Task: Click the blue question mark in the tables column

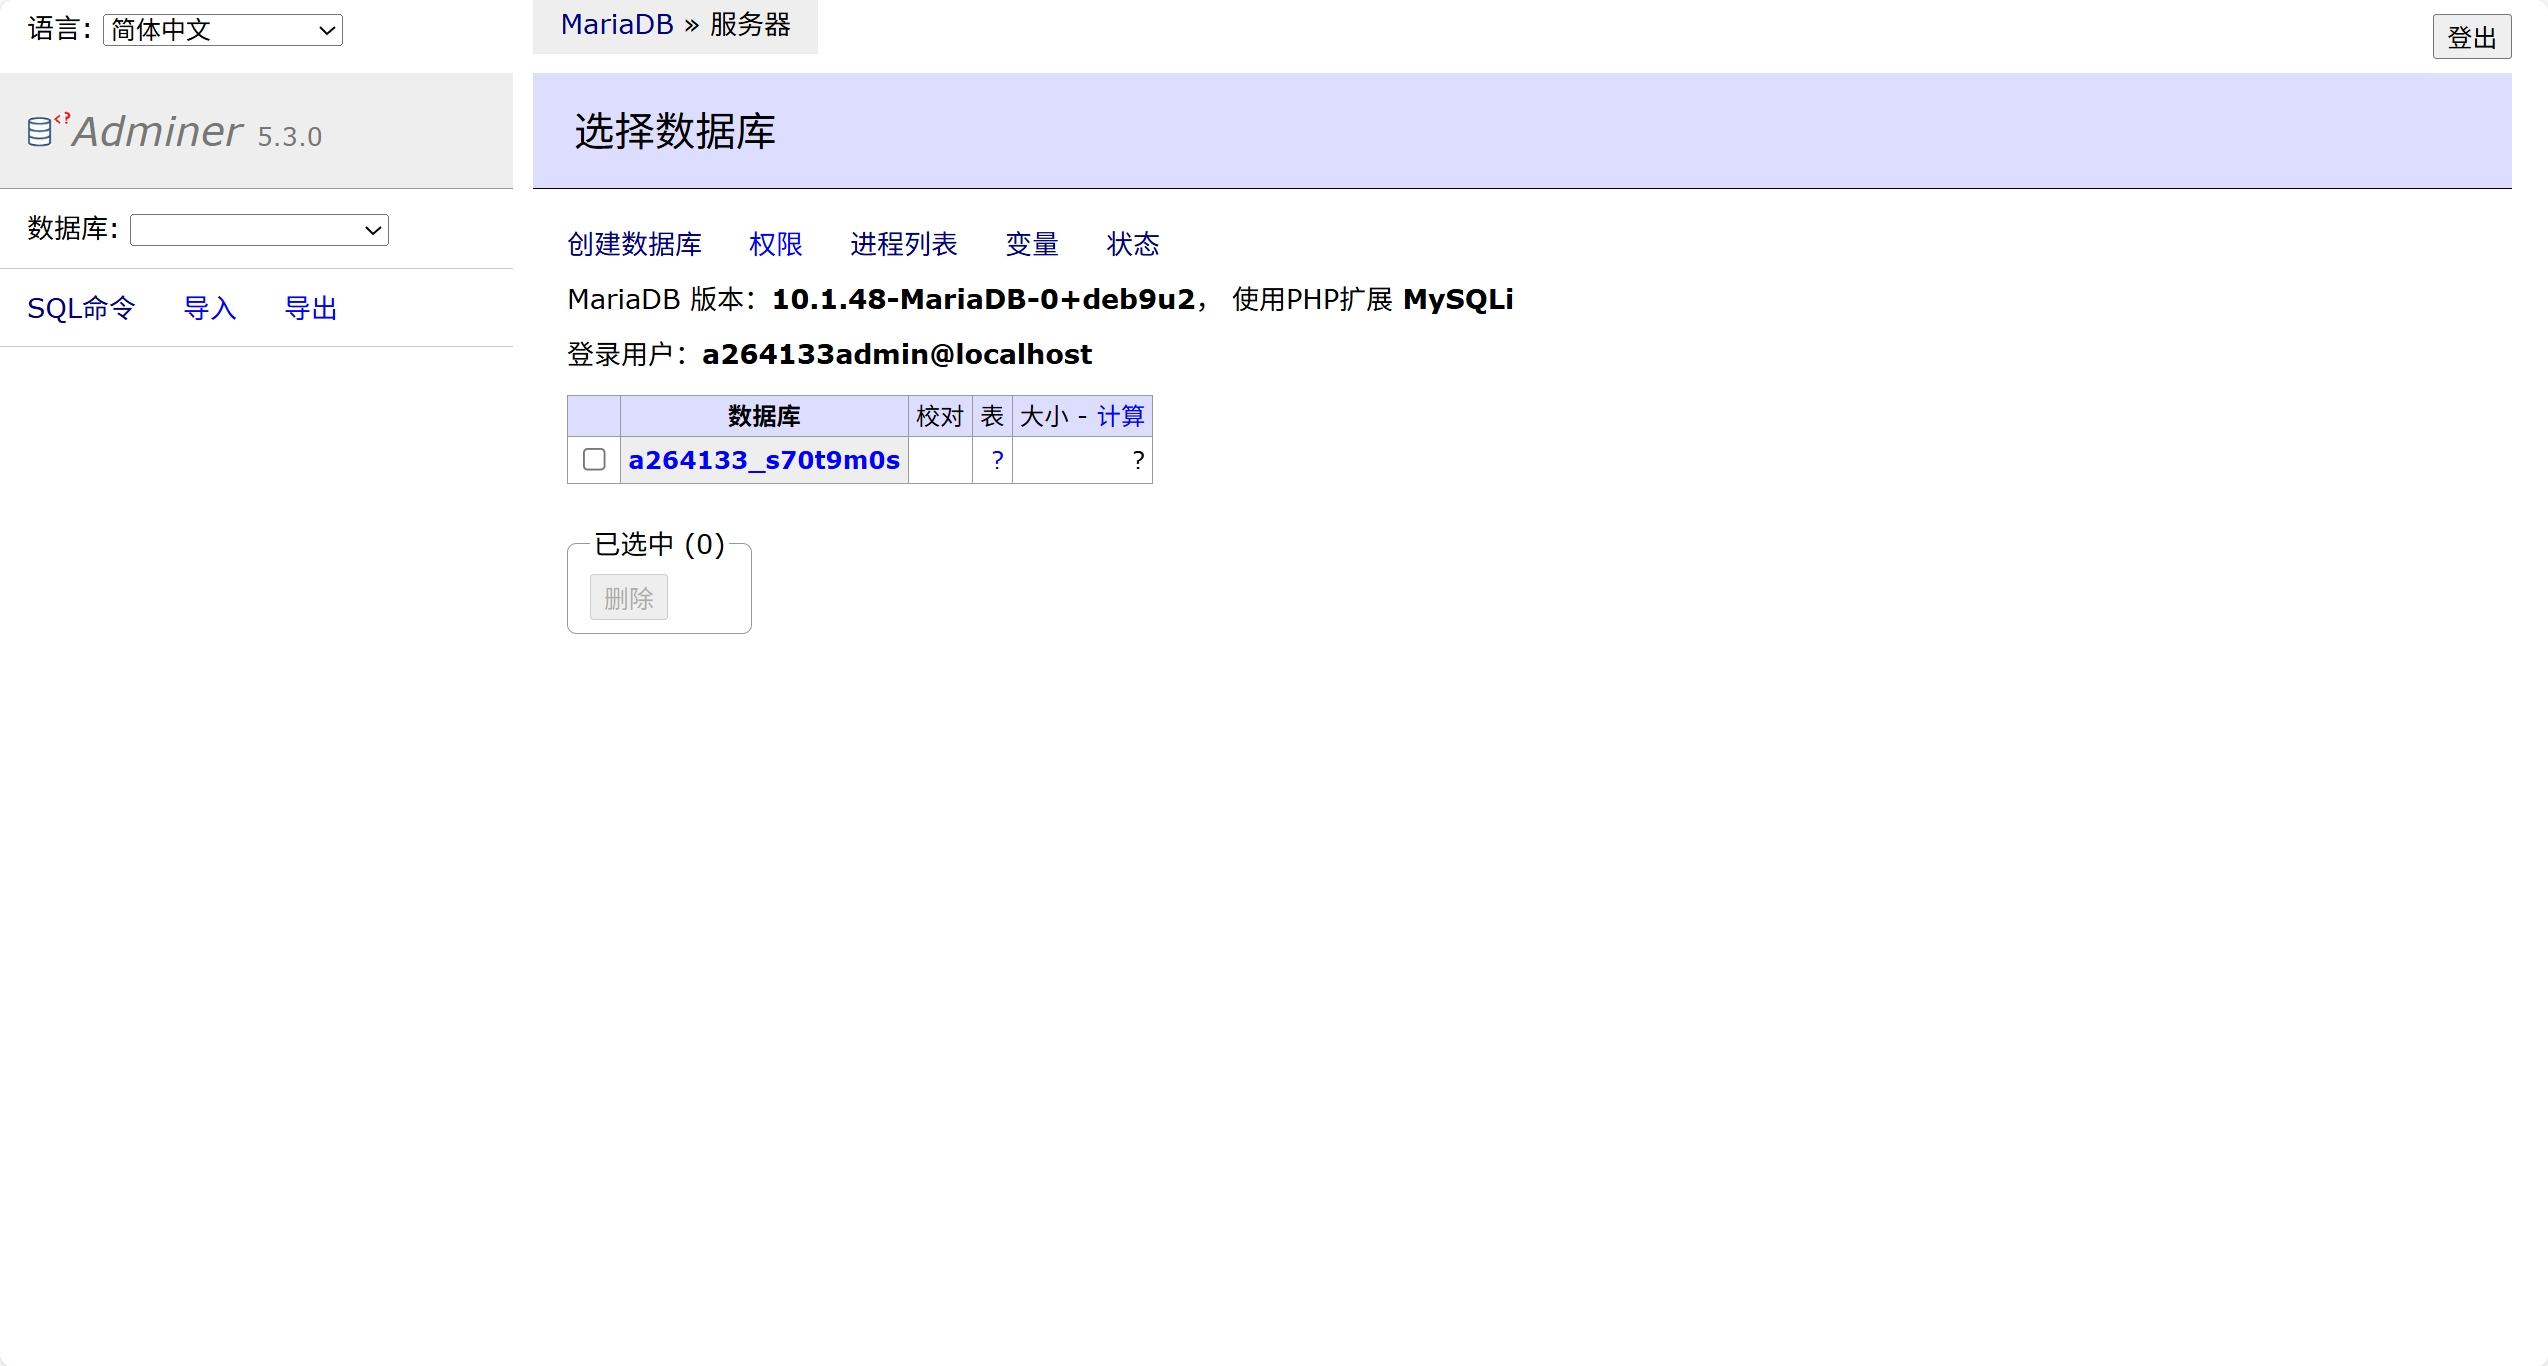Action: 997,460
